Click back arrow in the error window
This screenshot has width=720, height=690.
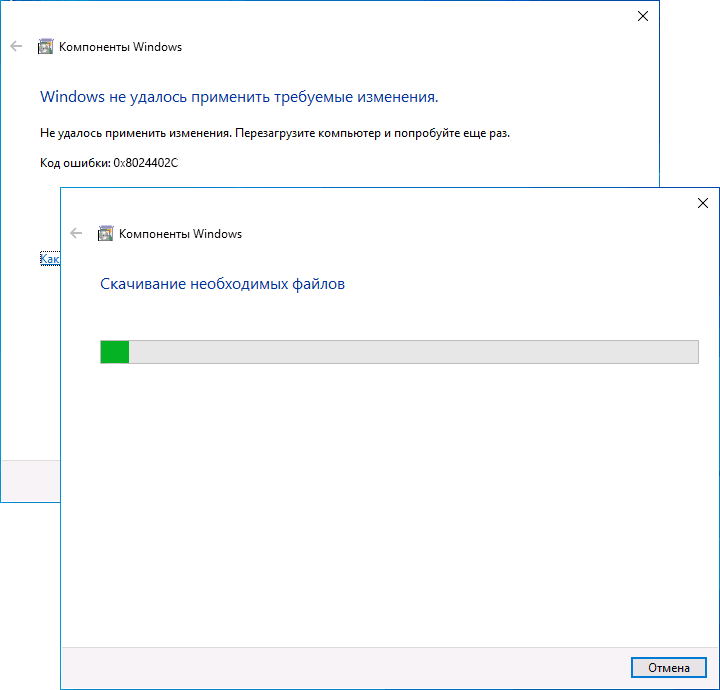click(x=16, y=46)
